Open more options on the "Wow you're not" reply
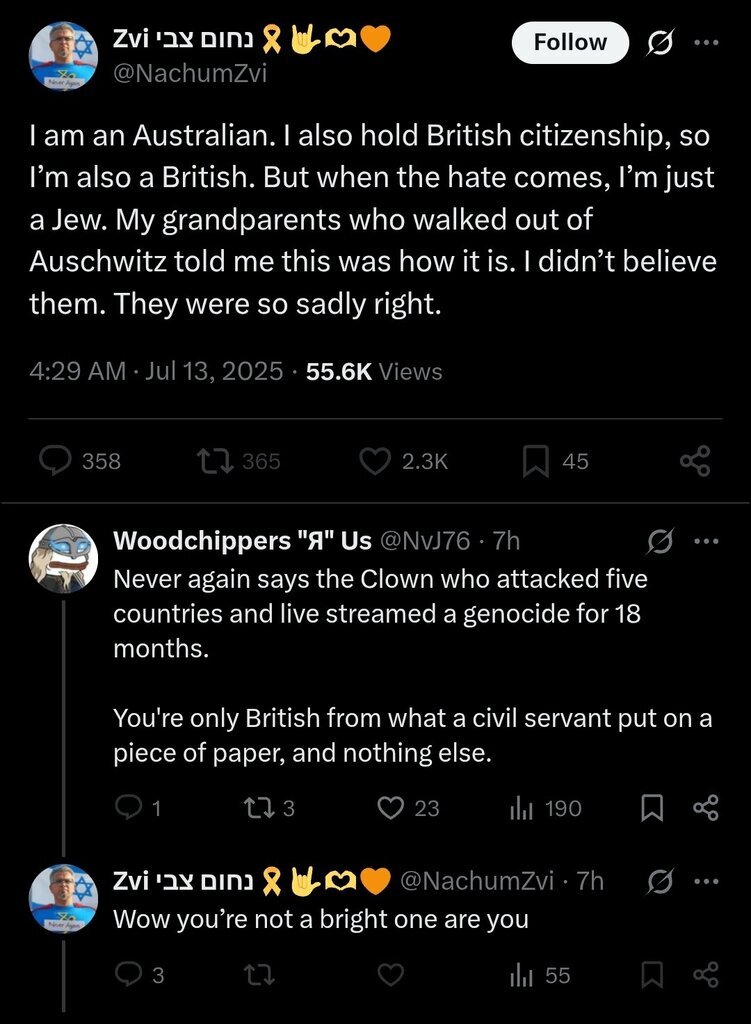The height and width of the screenshot is (1024, 751). click(x=706, y=881)
